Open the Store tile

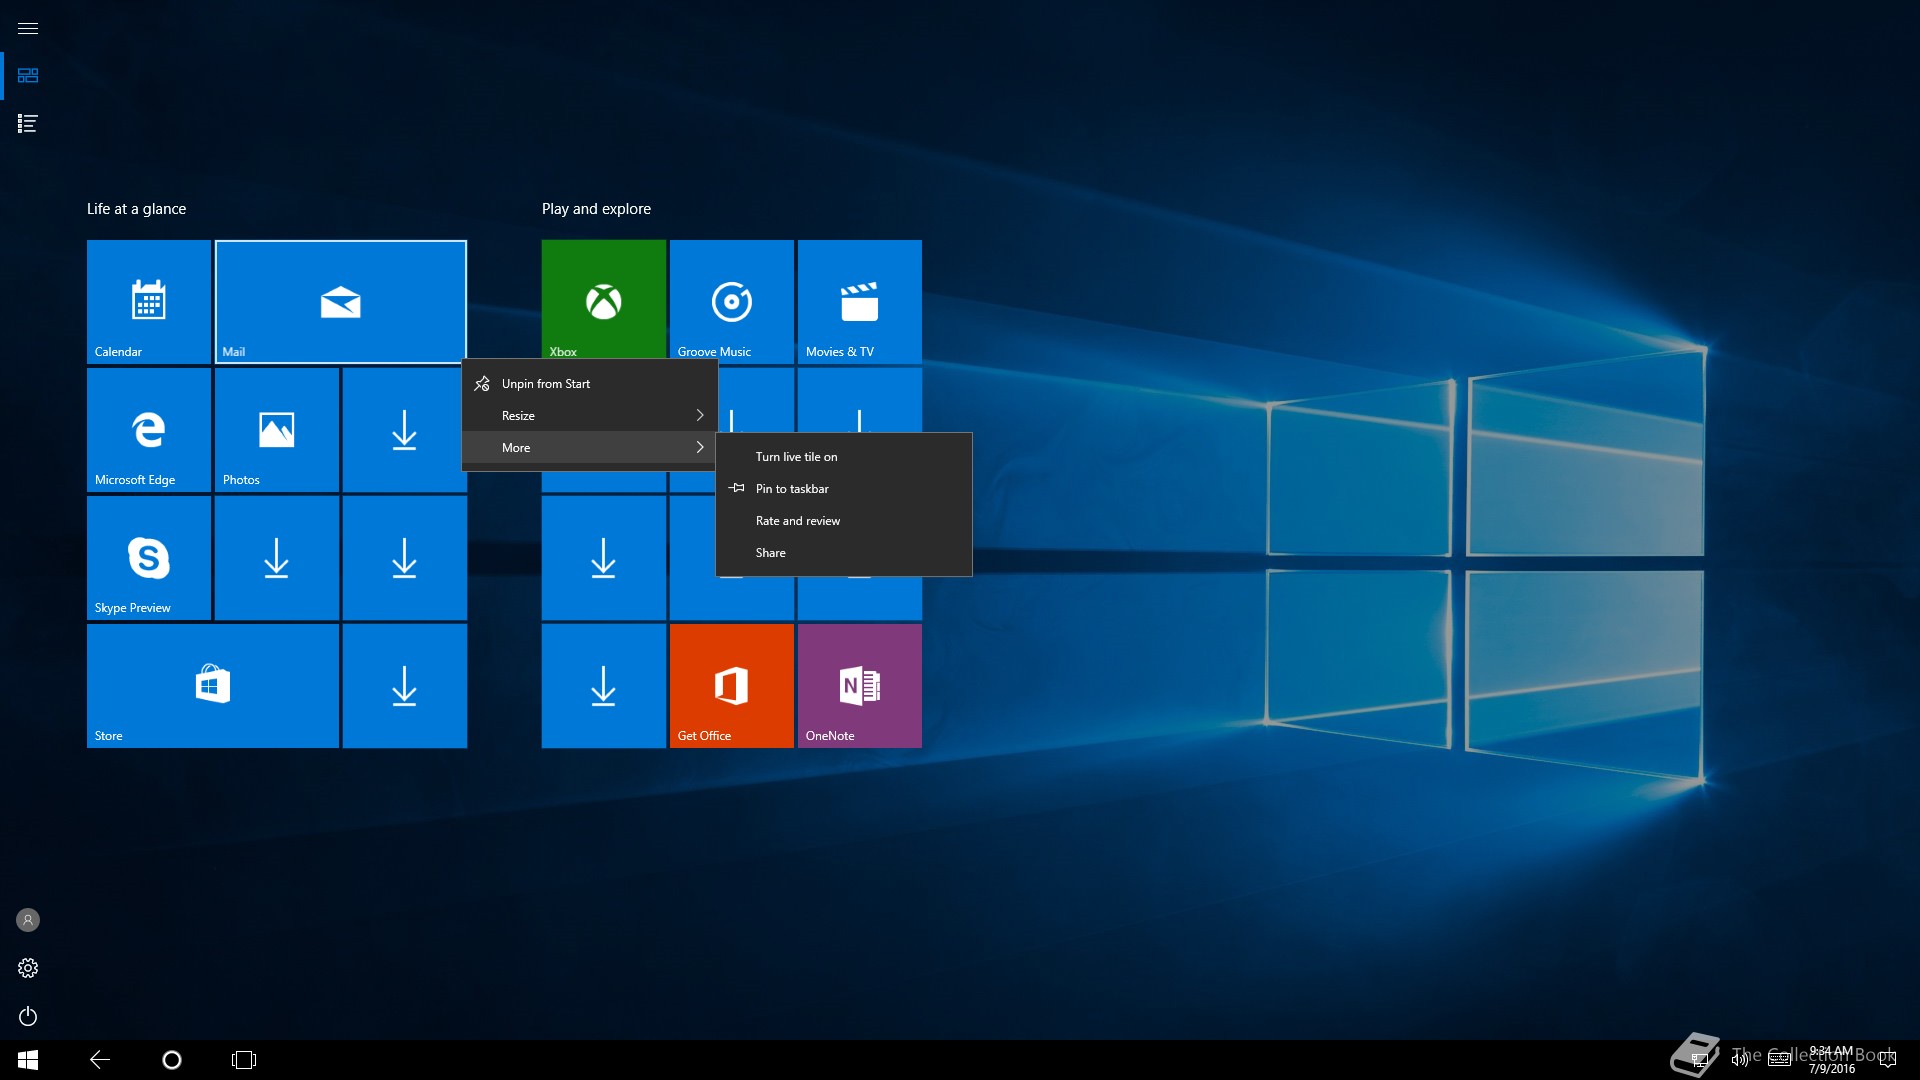212,686
